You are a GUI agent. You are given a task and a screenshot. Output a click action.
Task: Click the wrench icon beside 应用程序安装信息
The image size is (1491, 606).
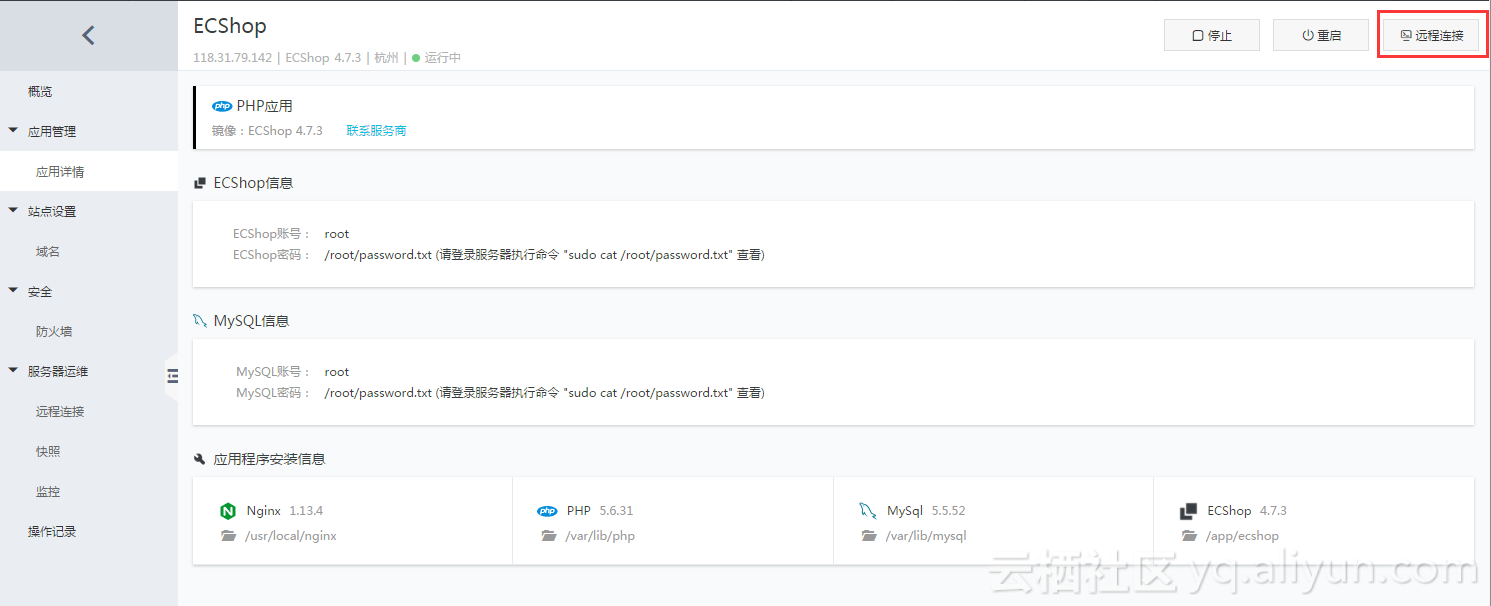tap(200, 459)
